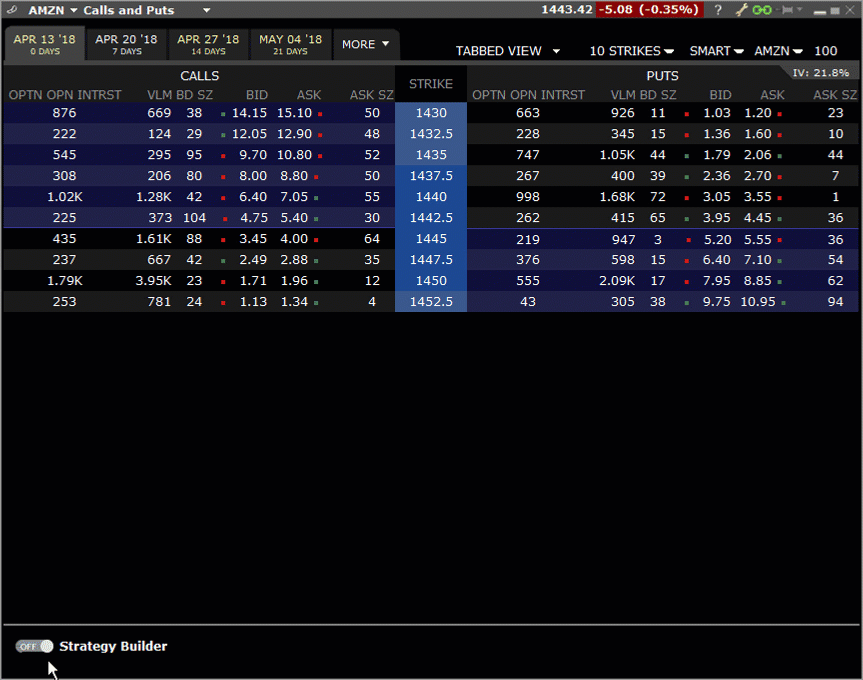Click put ask 10.95 for 1452.5 strike

tap(758, 301)
